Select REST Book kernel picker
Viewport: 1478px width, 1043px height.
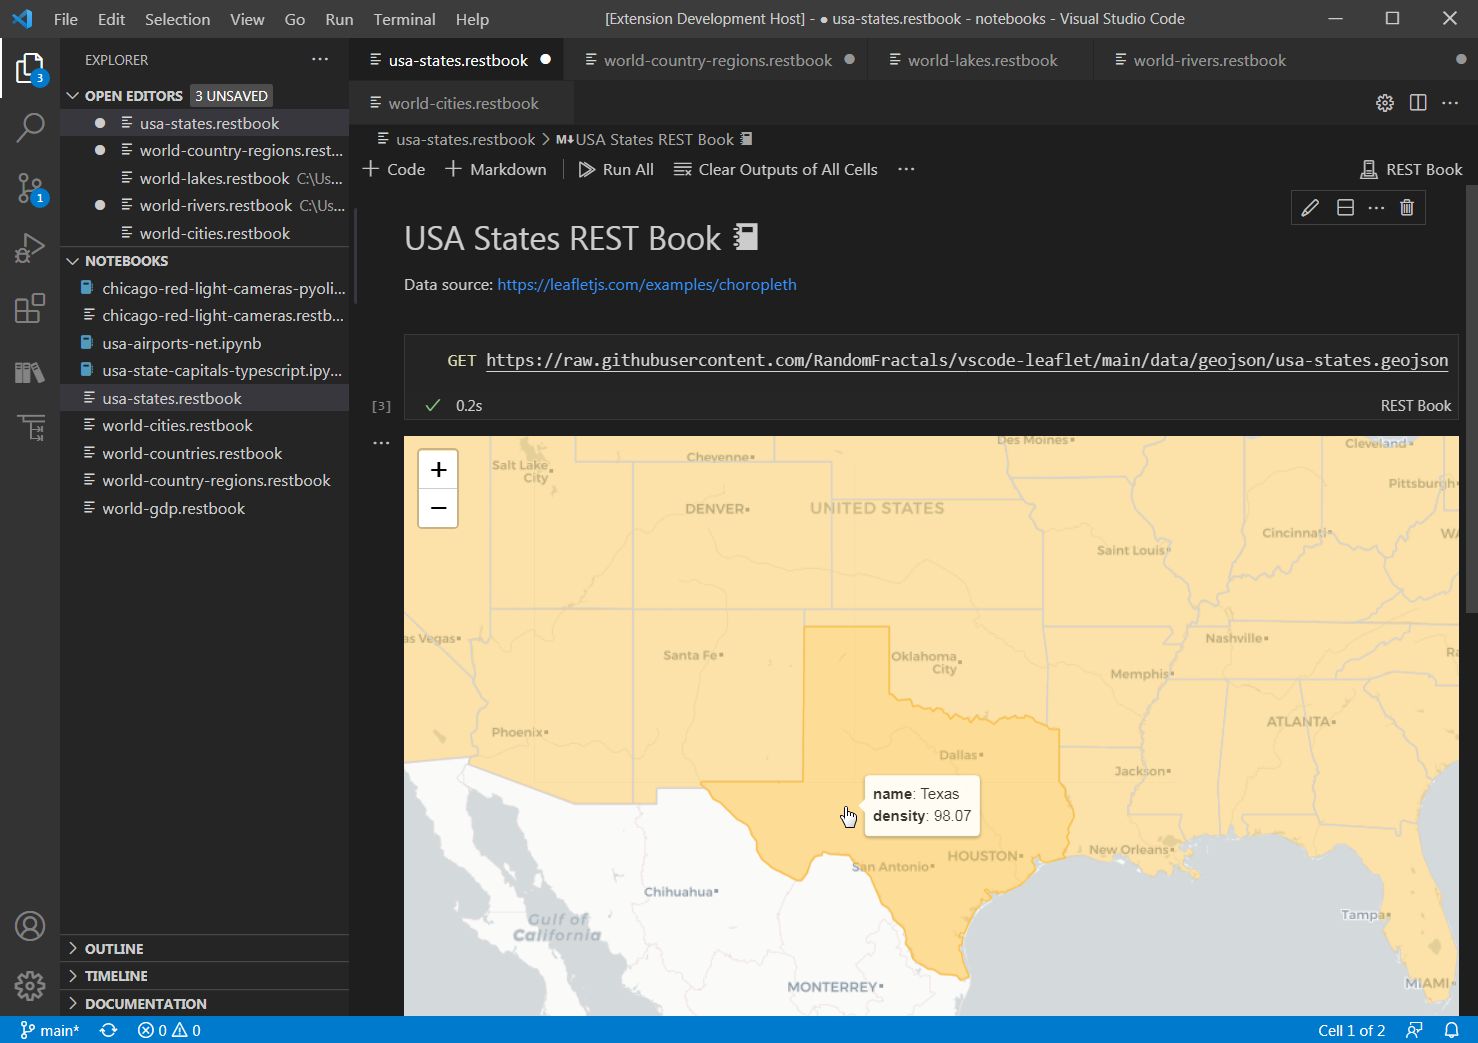coord(1412,169)
